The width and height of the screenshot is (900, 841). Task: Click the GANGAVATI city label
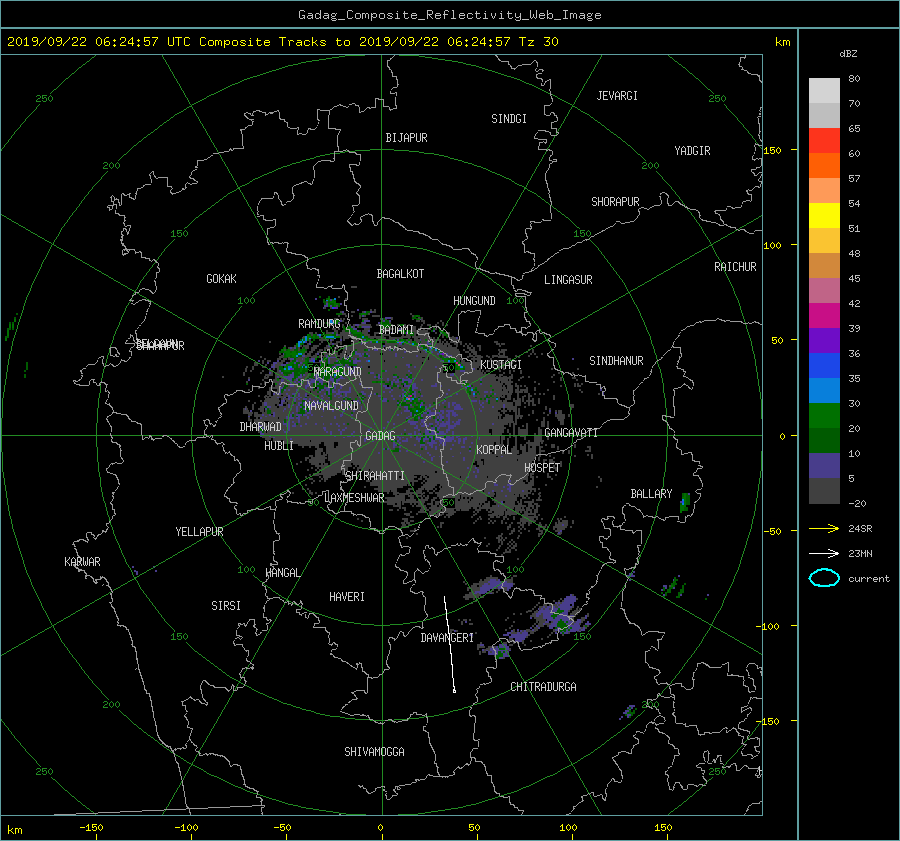pyautogui.click(x=571, y=432)
